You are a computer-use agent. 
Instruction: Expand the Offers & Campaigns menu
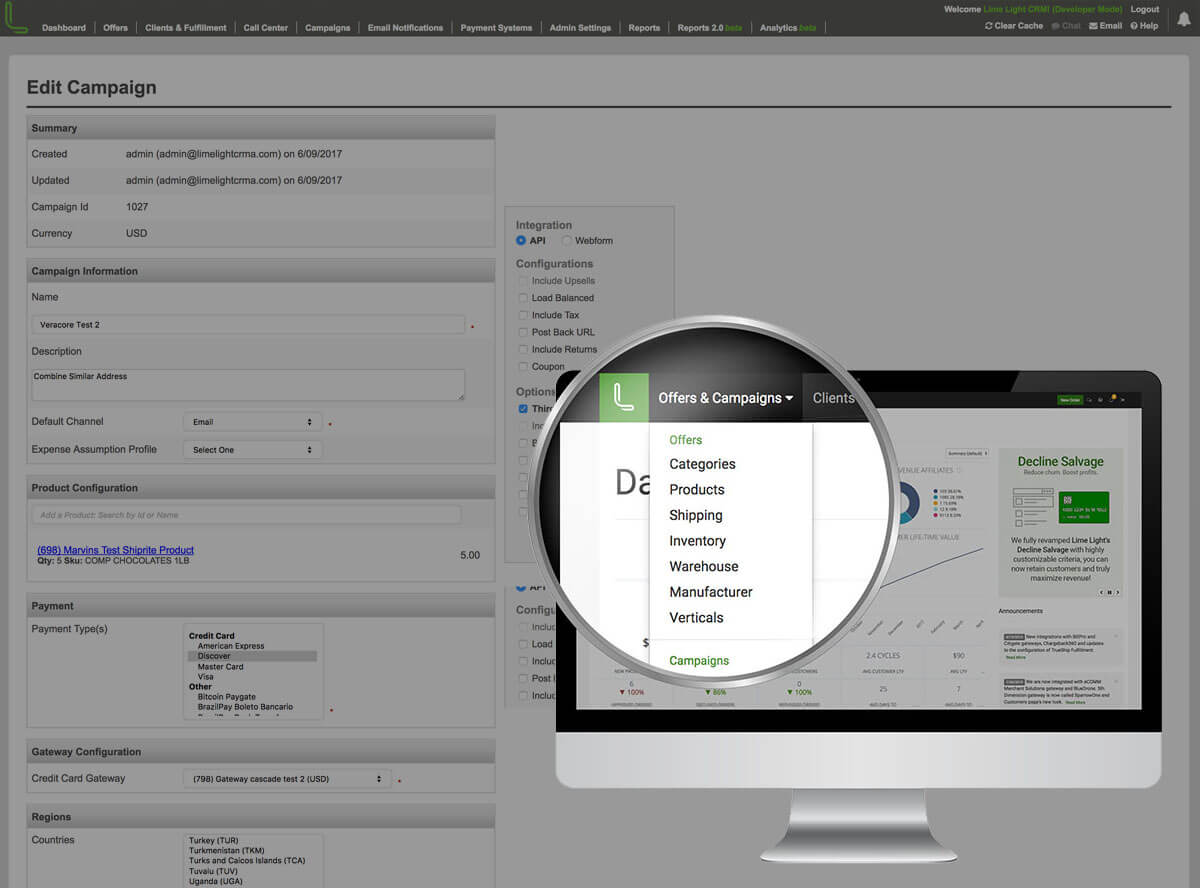point(725,398)
